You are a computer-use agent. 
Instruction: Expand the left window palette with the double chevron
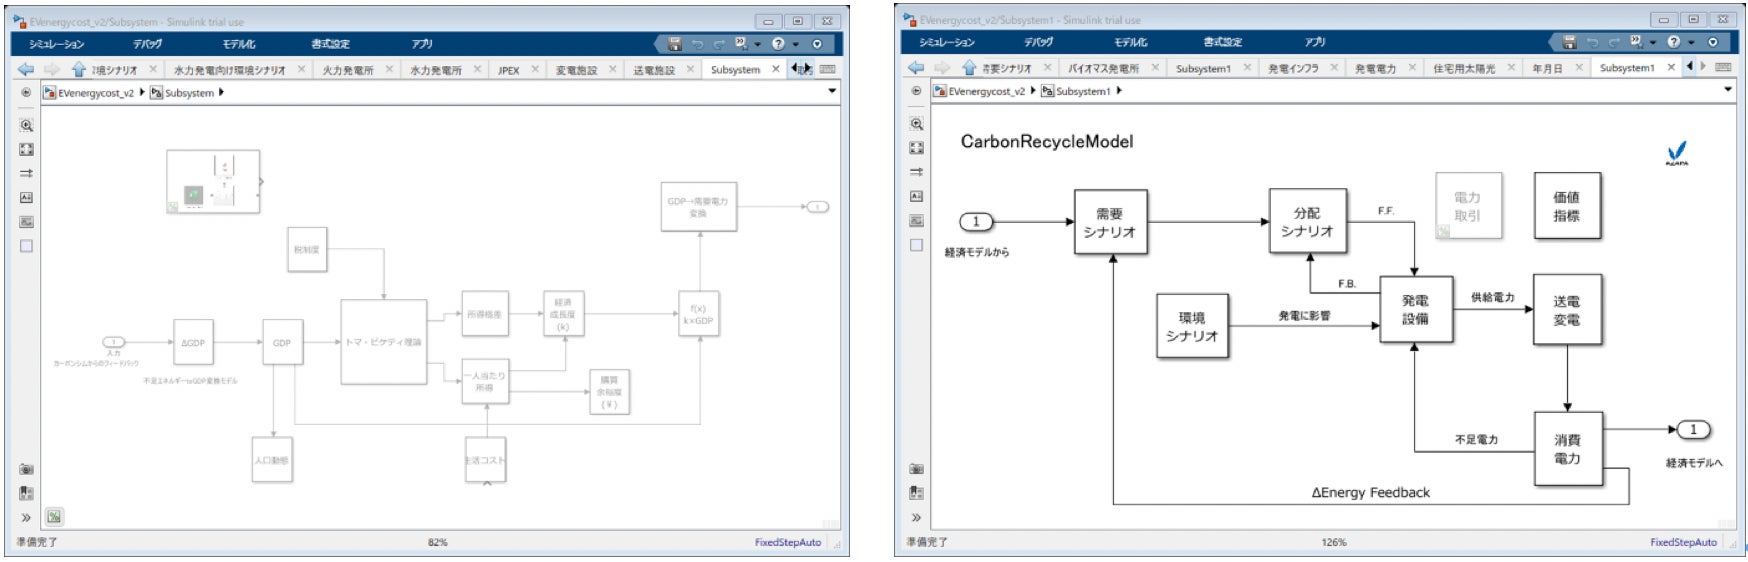(26, 517)
